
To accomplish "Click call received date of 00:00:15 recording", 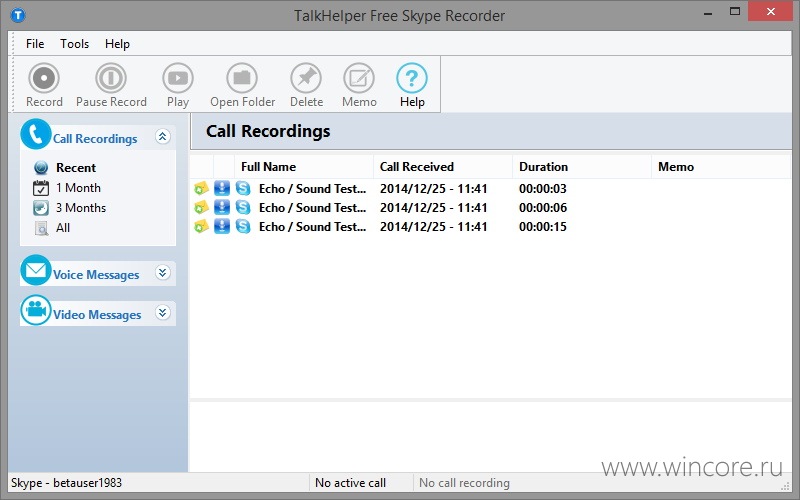I will click(x=434, y=226).
